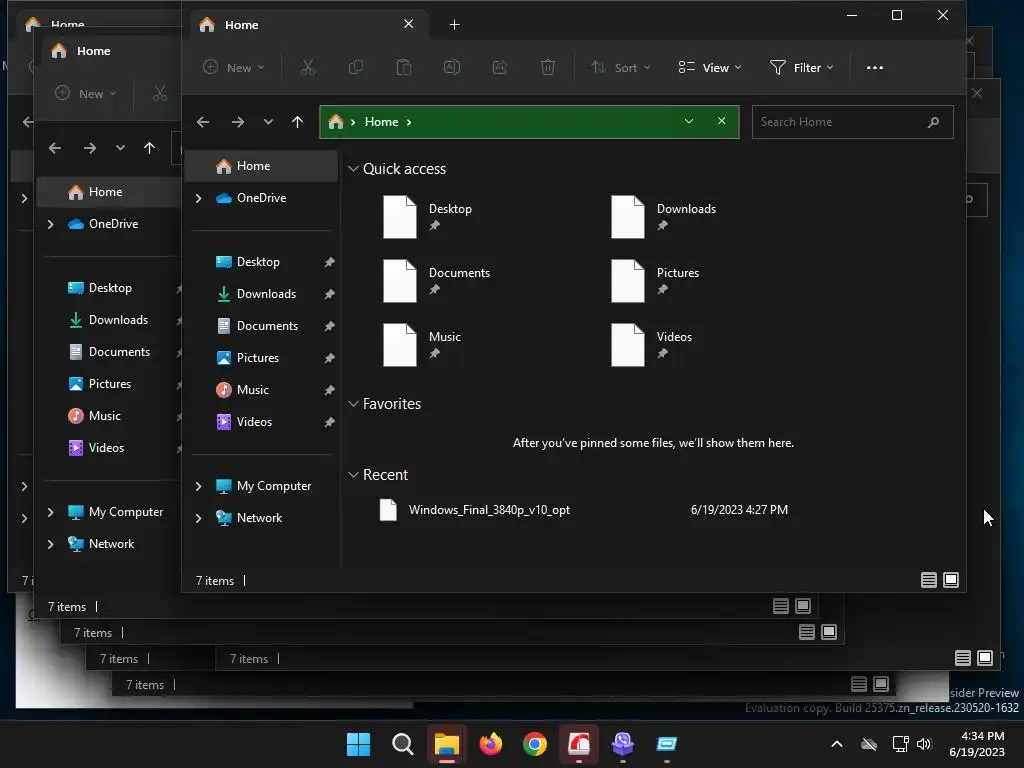Select Pictures in the front window's sidebar
The width and height of the screenshot is (1024, 768).
(257, 358)
